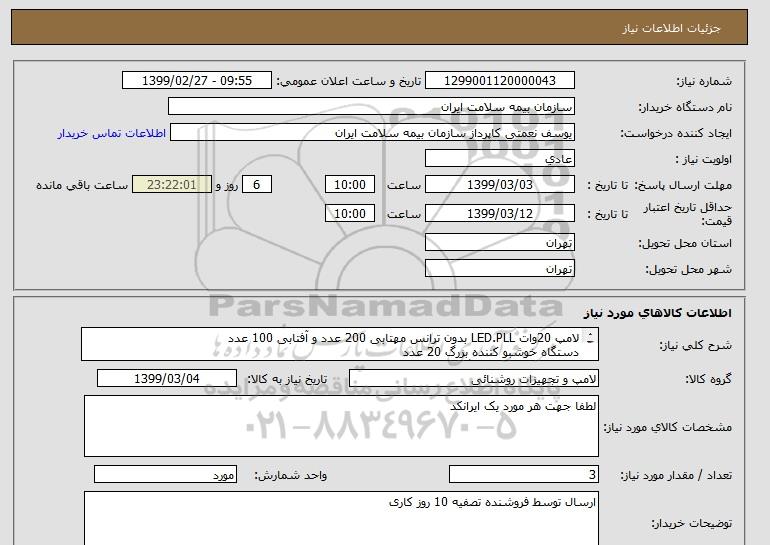This screenshot has height=545, width=770.
Task: Click the general need description text box (شرح کلی نیاز)
Action: [340, 344]
